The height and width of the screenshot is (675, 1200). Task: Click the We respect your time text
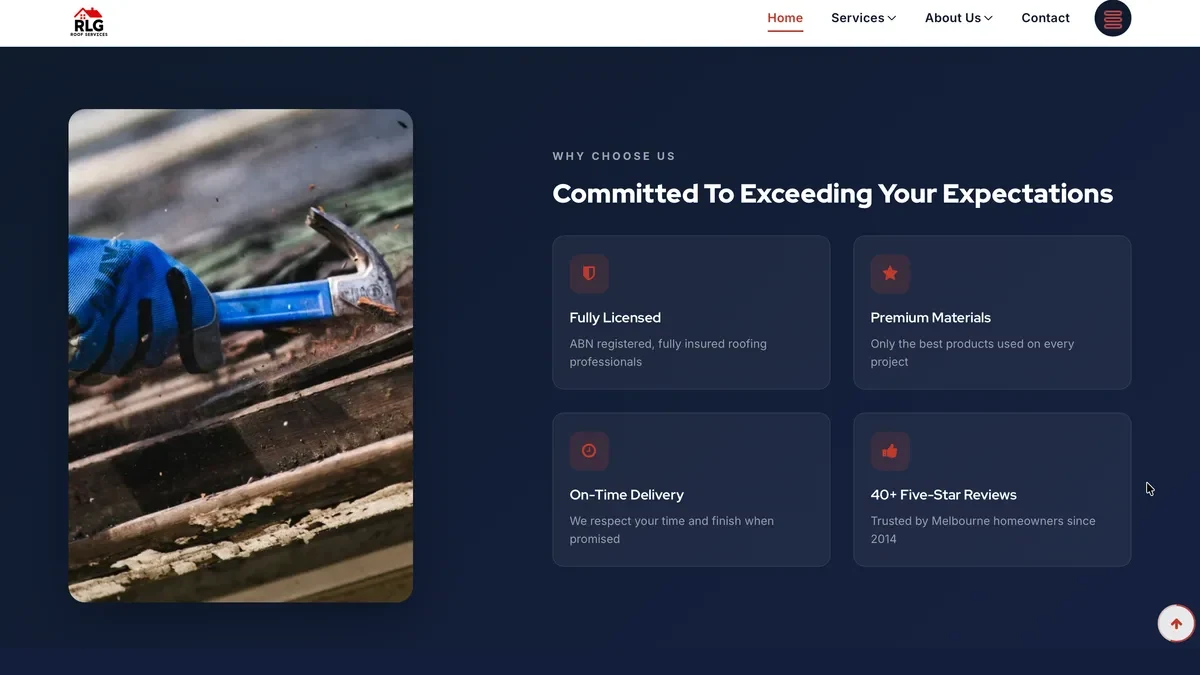coord(672,530)
